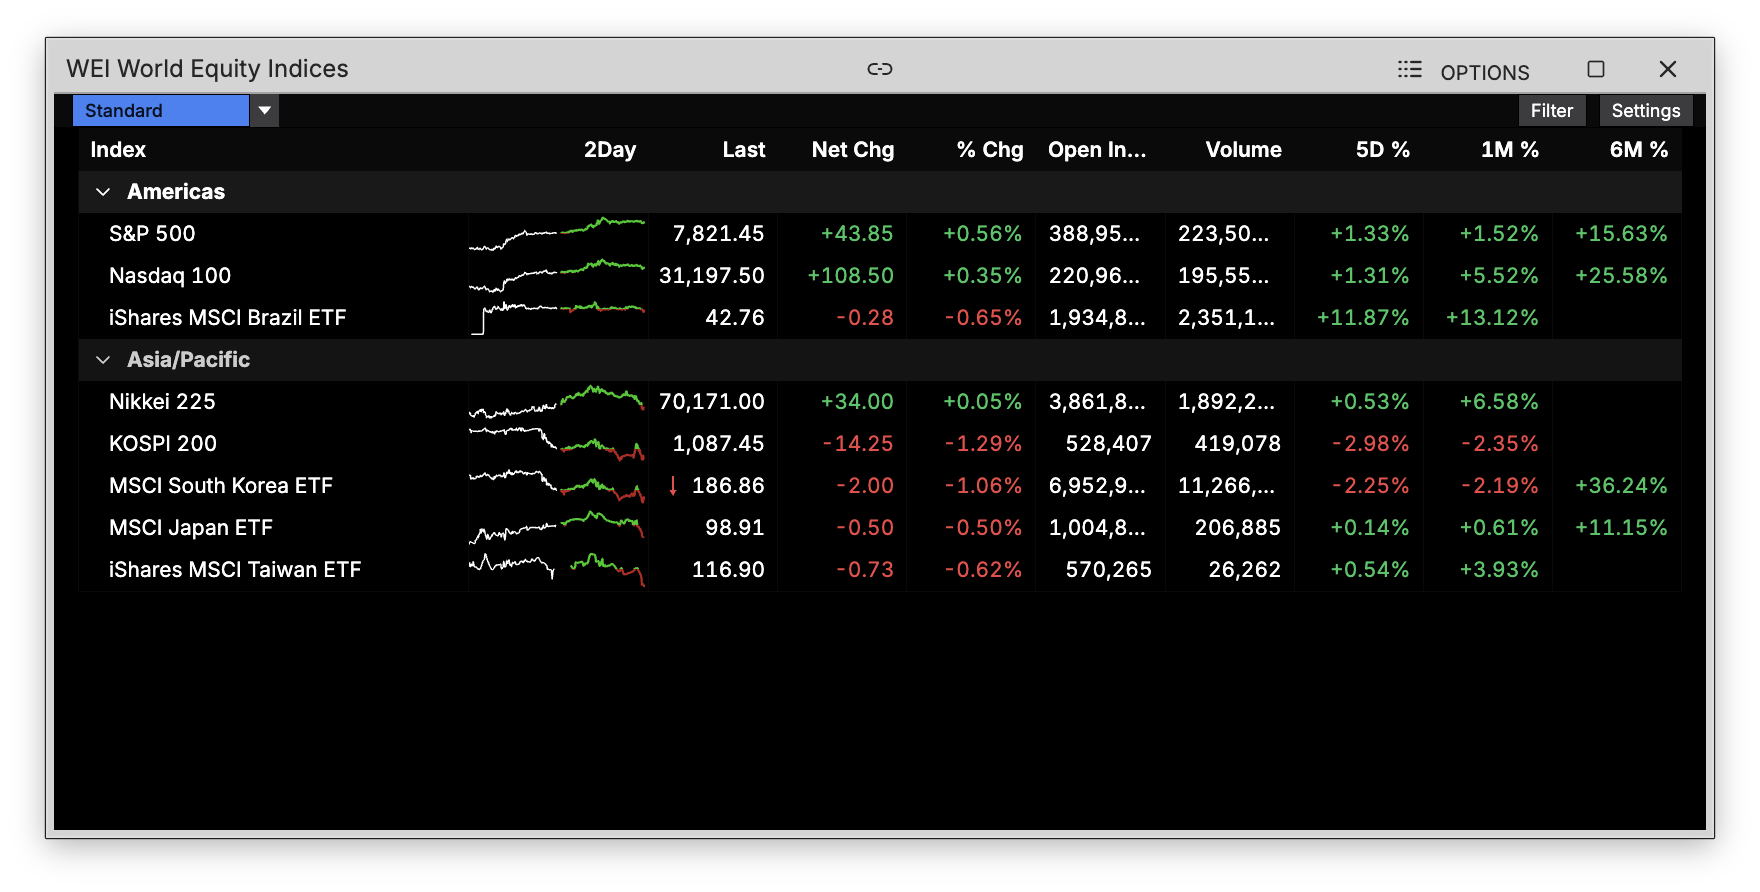Click the +36.24% six-month cell
Viewport: 1760px width, 892px height.
pos(1621,486)
